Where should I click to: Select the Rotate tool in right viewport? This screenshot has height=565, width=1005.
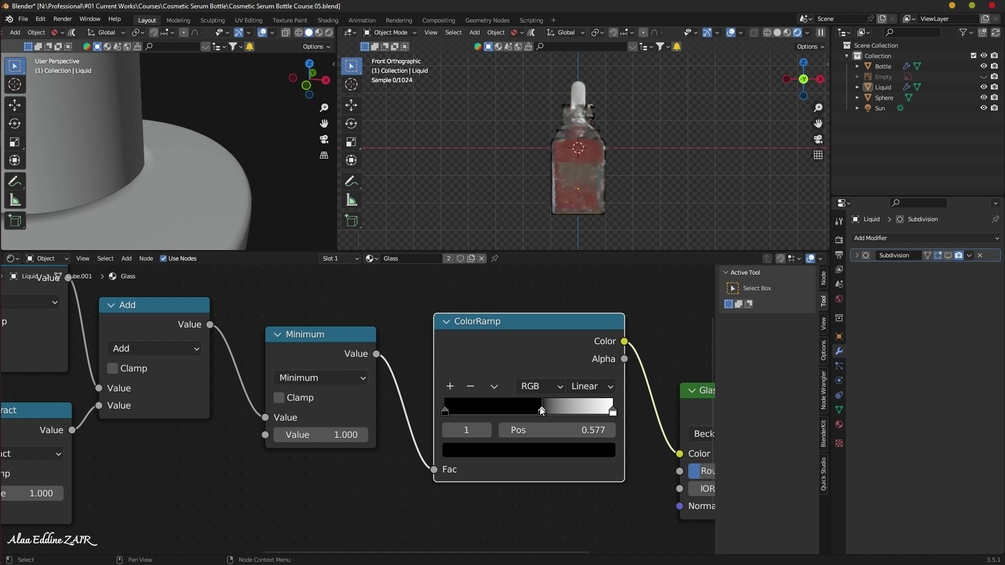pos(351,124)
